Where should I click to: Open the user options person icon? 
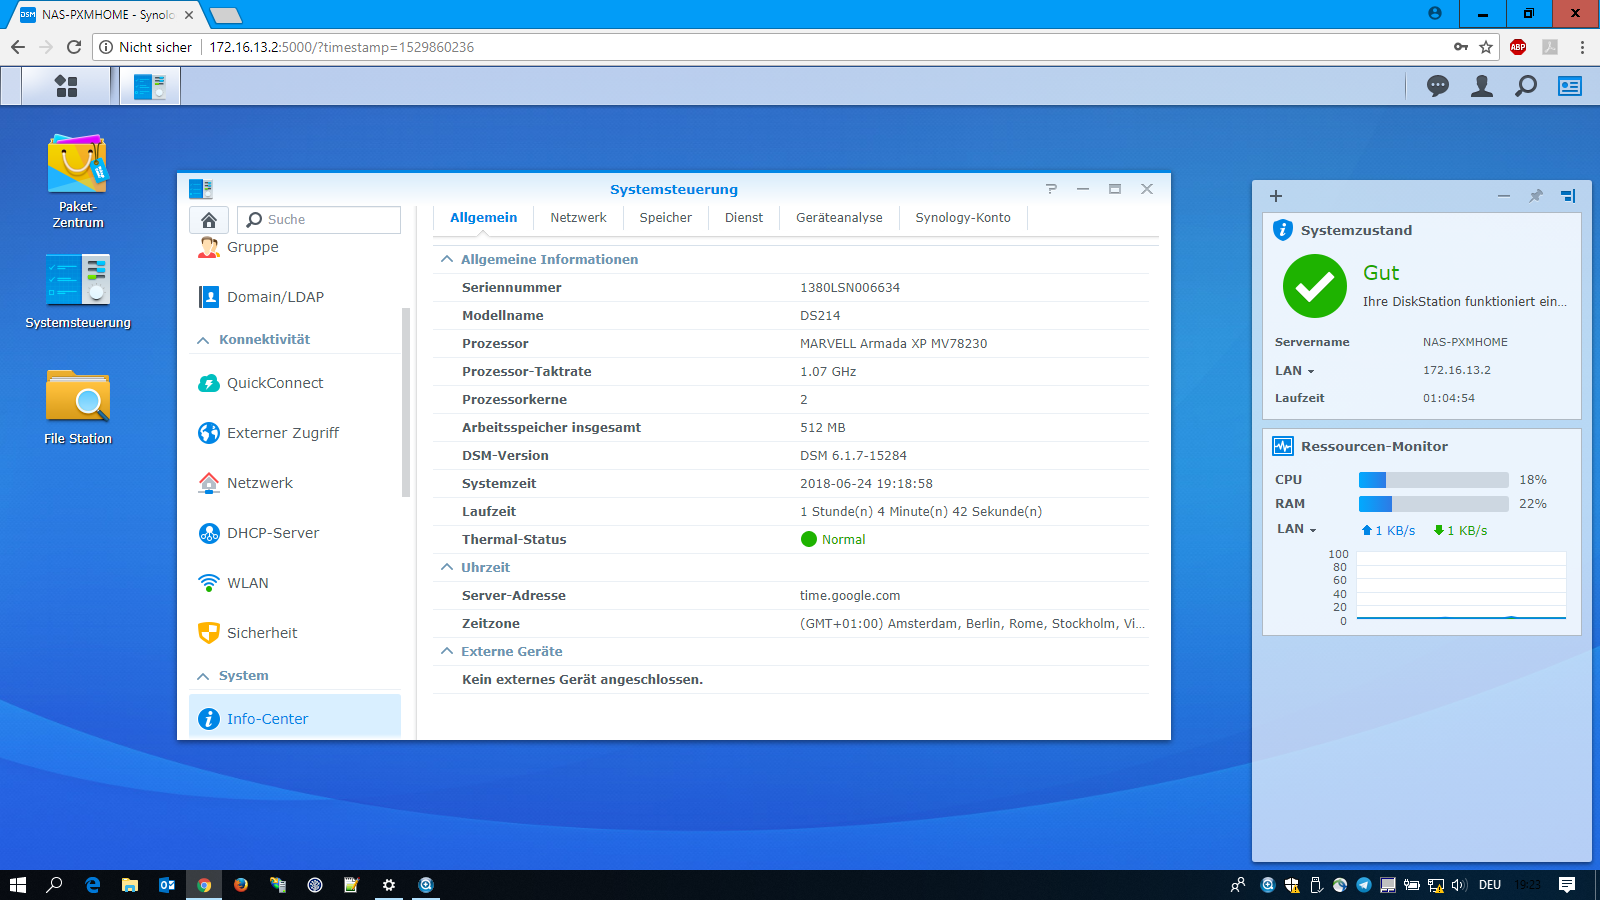1482,87
